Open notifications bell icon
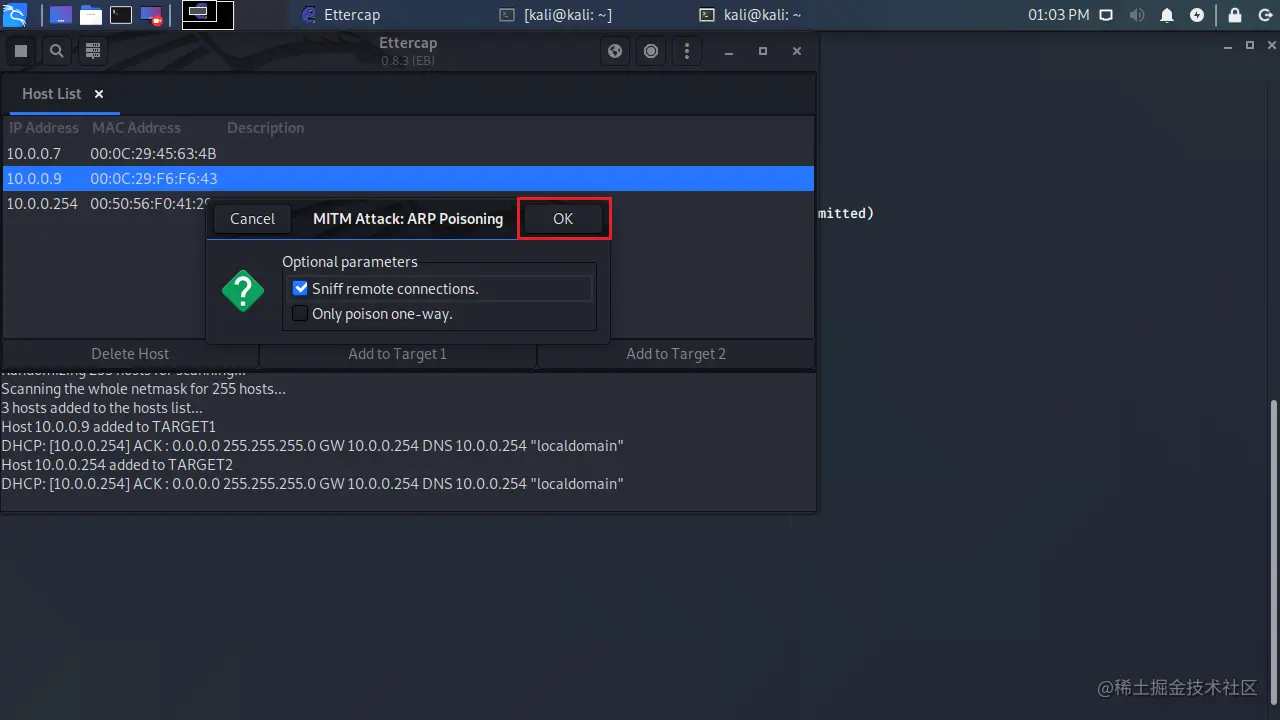The height and width of the screenshot is (720, 1280). coord(1167,15)
